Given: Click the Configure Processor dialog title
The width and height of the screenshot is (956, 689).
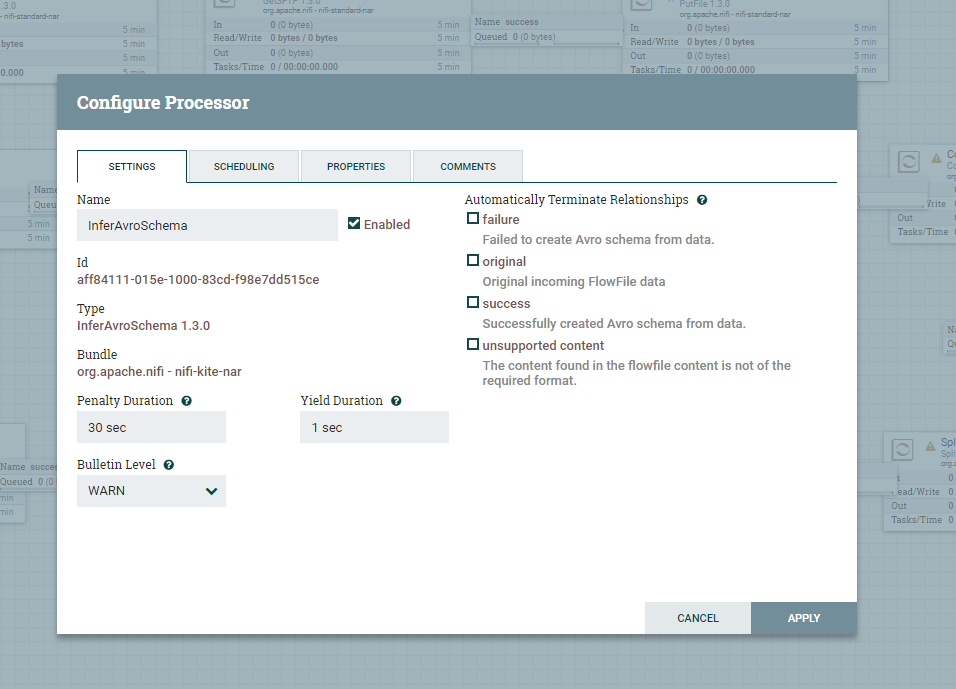Looking at the screenshot, I should click(163, 102).
